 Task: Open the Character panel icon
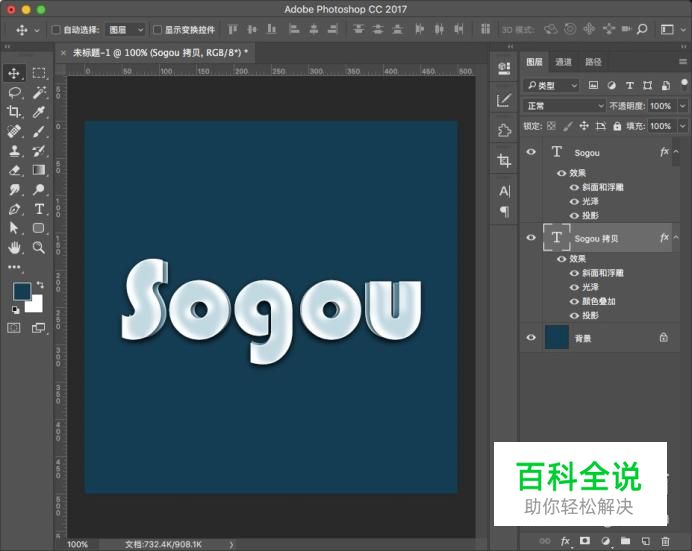(x=504, y=191)
